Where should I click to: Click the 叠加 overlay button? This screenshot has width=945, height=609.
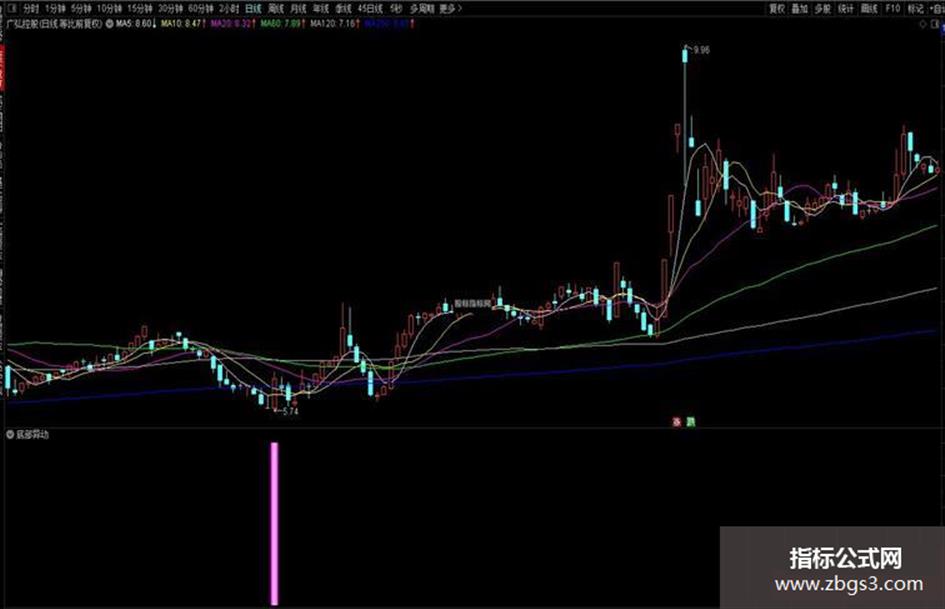800,8
